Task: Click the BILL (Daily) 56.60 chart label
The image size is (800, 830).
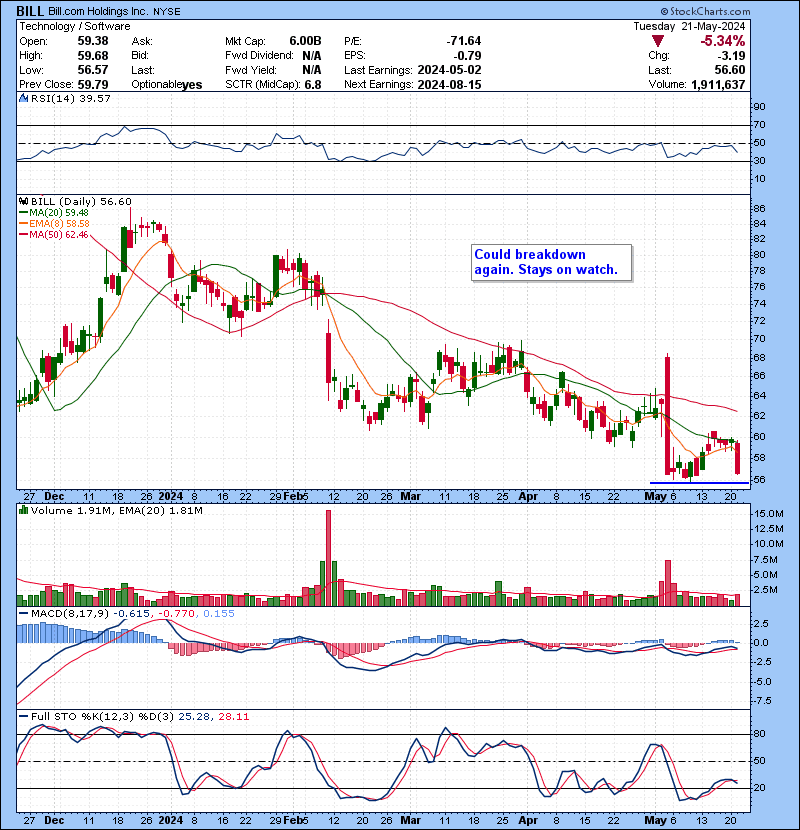Action: (x=81, y=202)
